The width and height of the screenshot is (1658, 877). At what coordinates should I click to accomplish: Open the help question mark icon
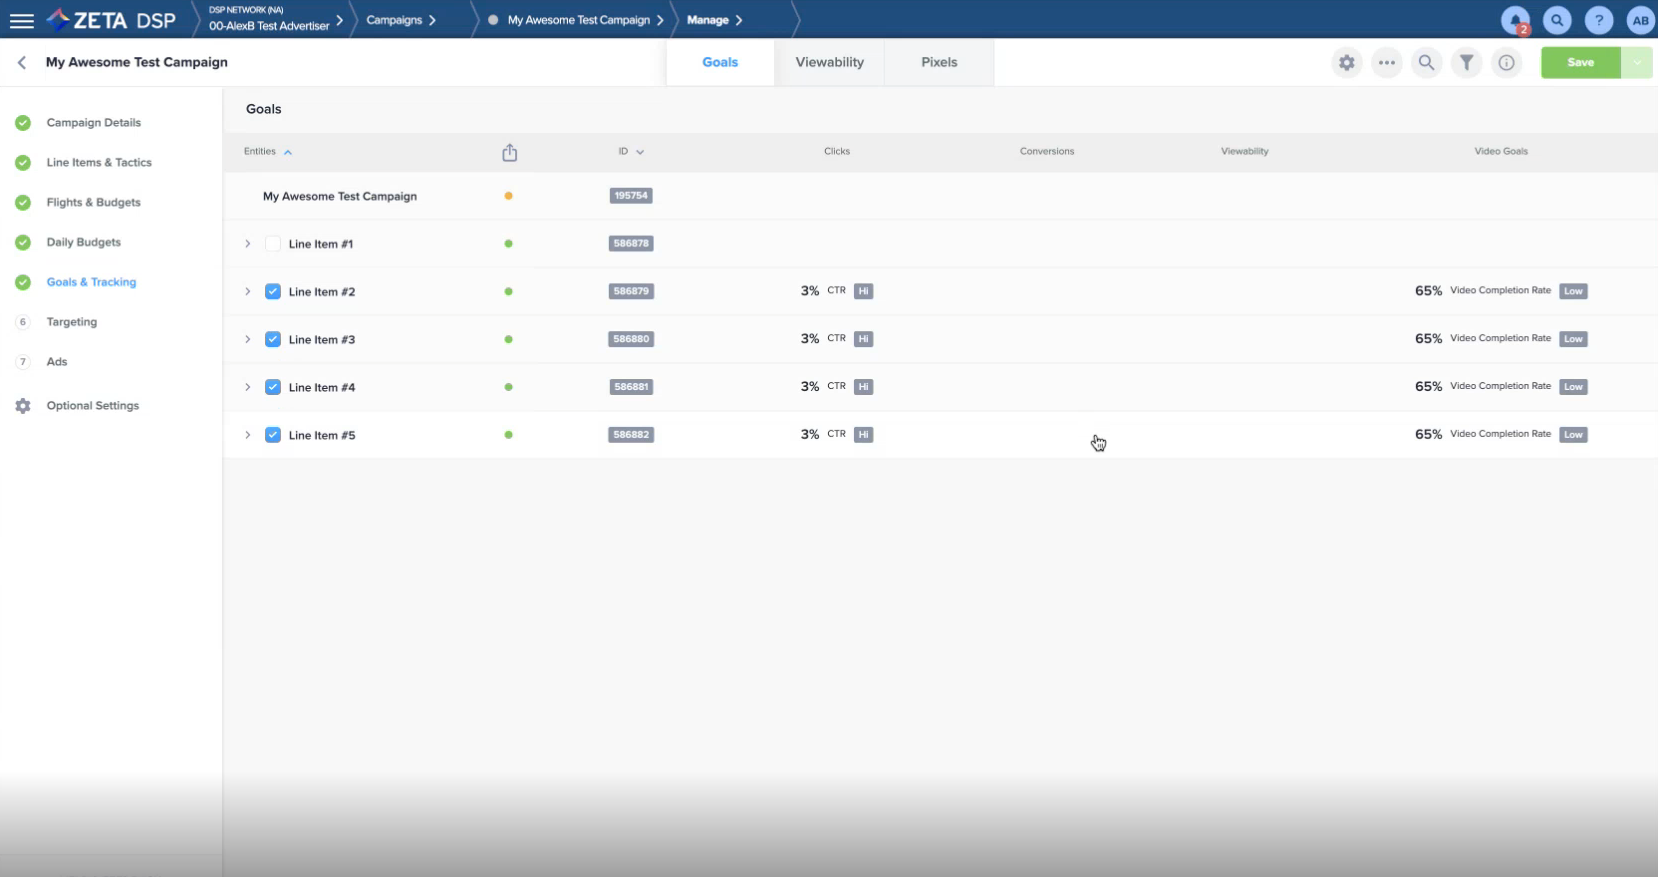(1598, 20)
